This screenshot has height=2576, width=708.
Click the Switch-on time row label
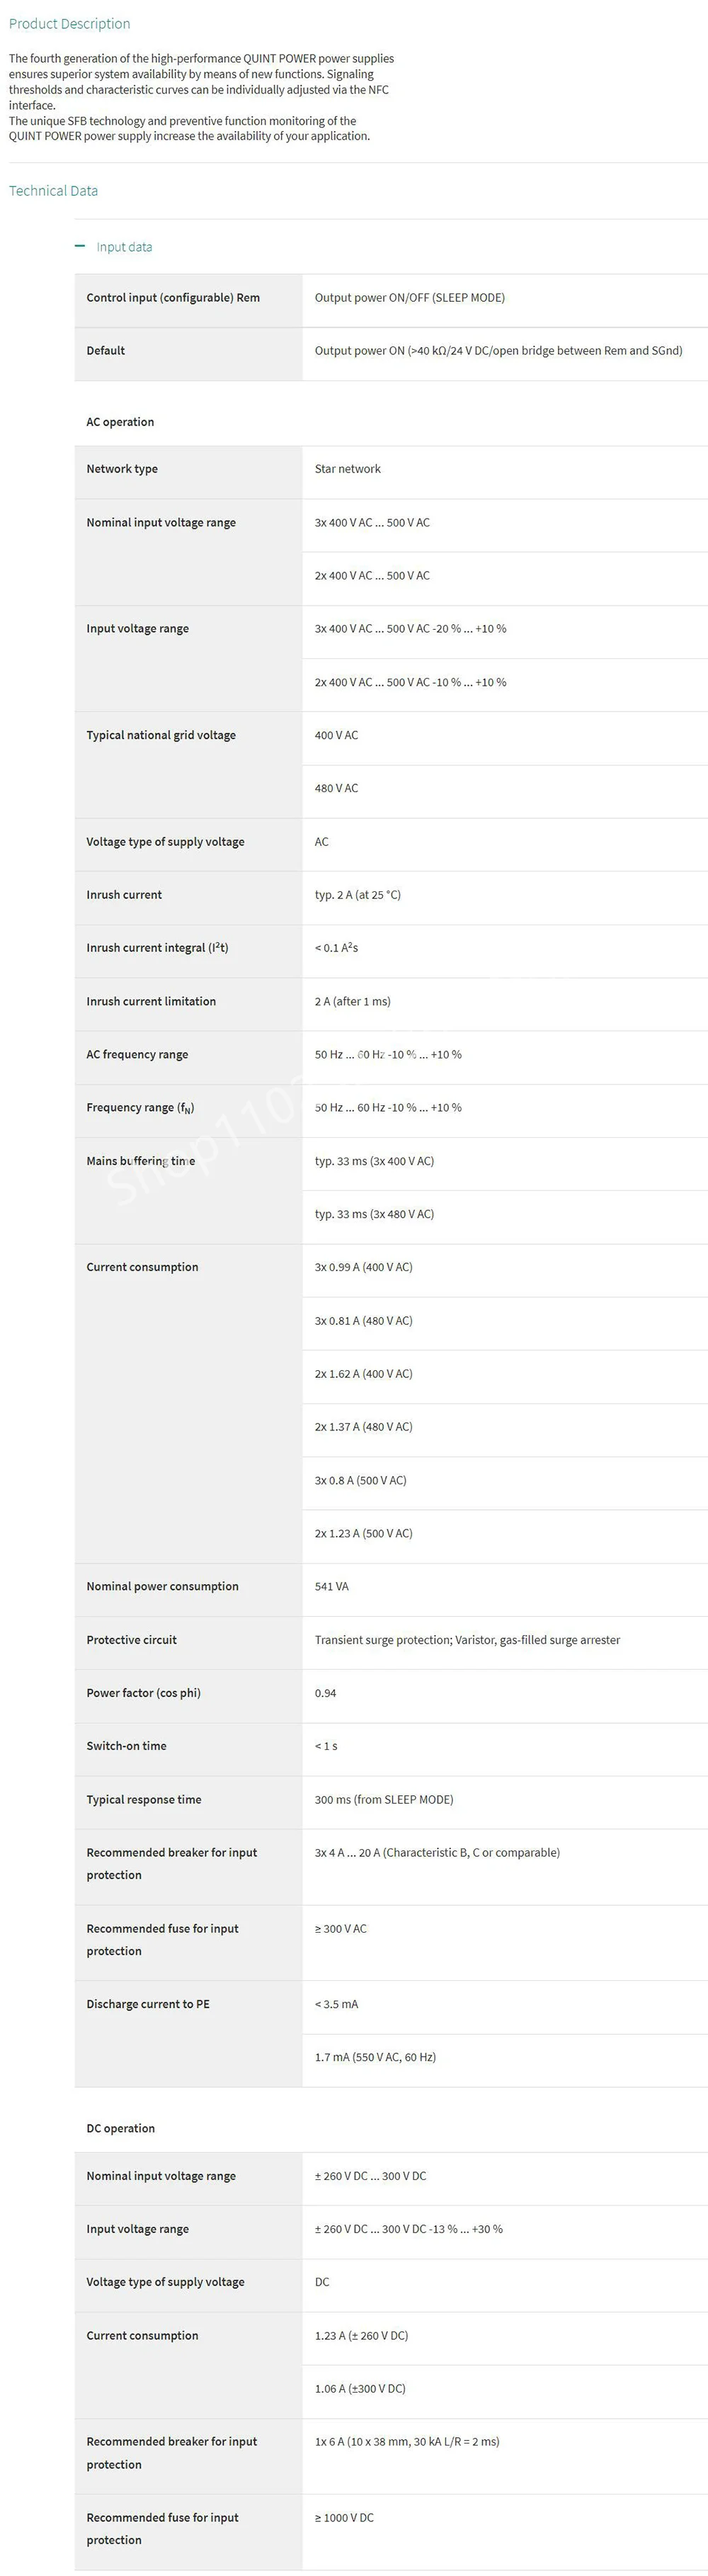point(126,1746)
